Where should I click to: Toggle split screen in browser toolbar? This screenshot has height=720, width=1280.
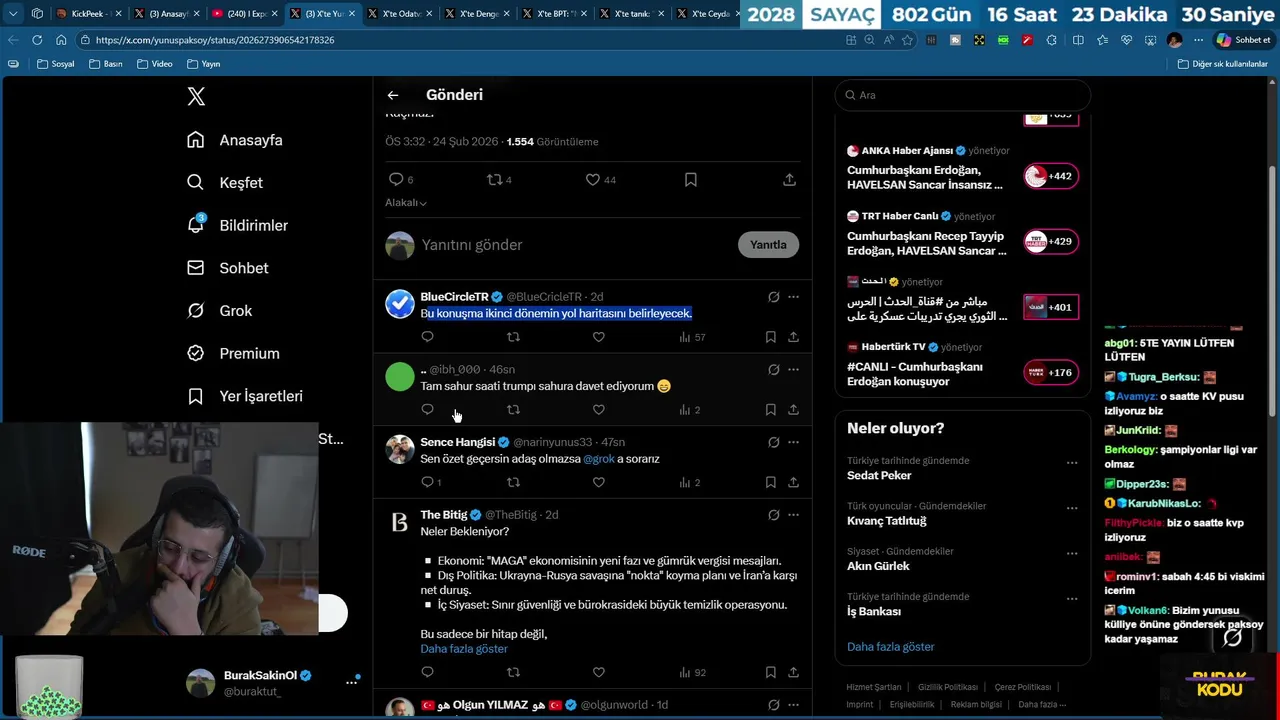click(1078, 40)
